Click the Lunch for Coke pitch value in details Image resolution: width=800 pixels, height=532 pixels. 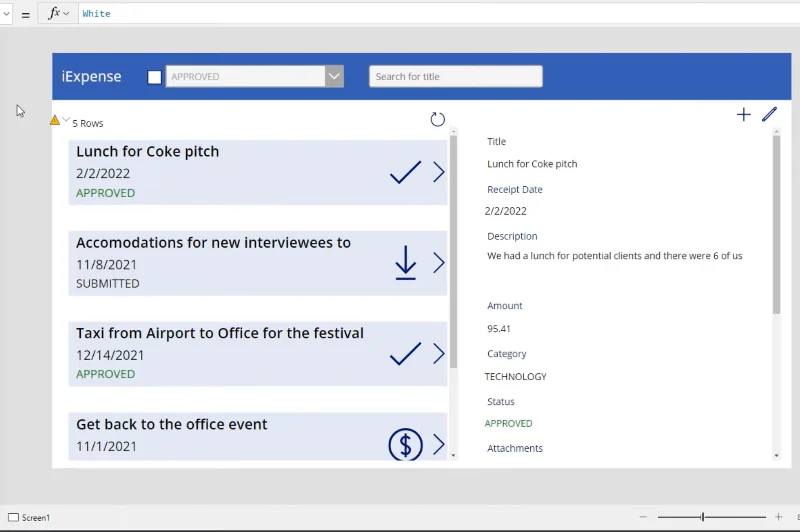tap(532, 164)
